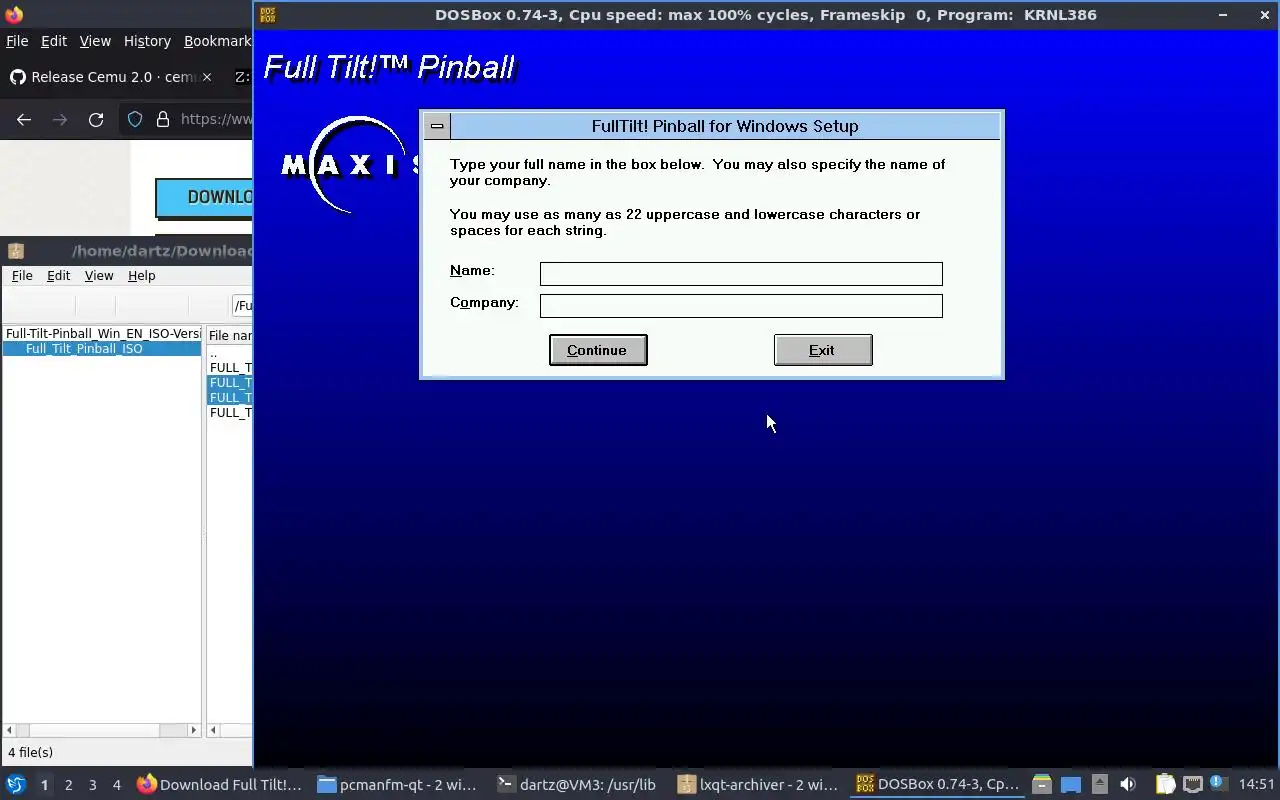1280x800 pixels.
Task: Close the DOSBox window
Action: click(x=1264, y=15)
